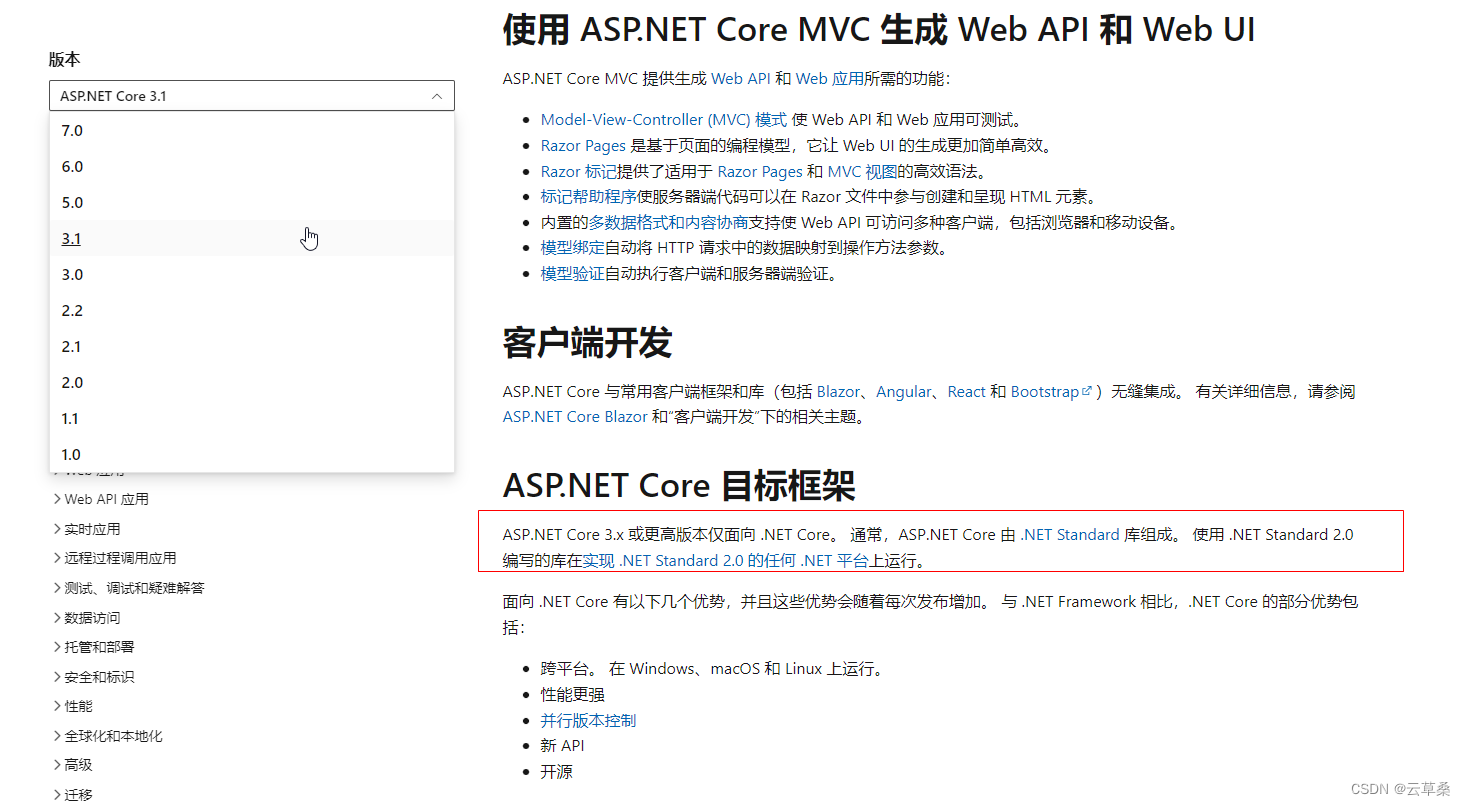The image size is (1466, 806).
Task: Open the 托管和部署 section
Action: (x=94, y=647)
